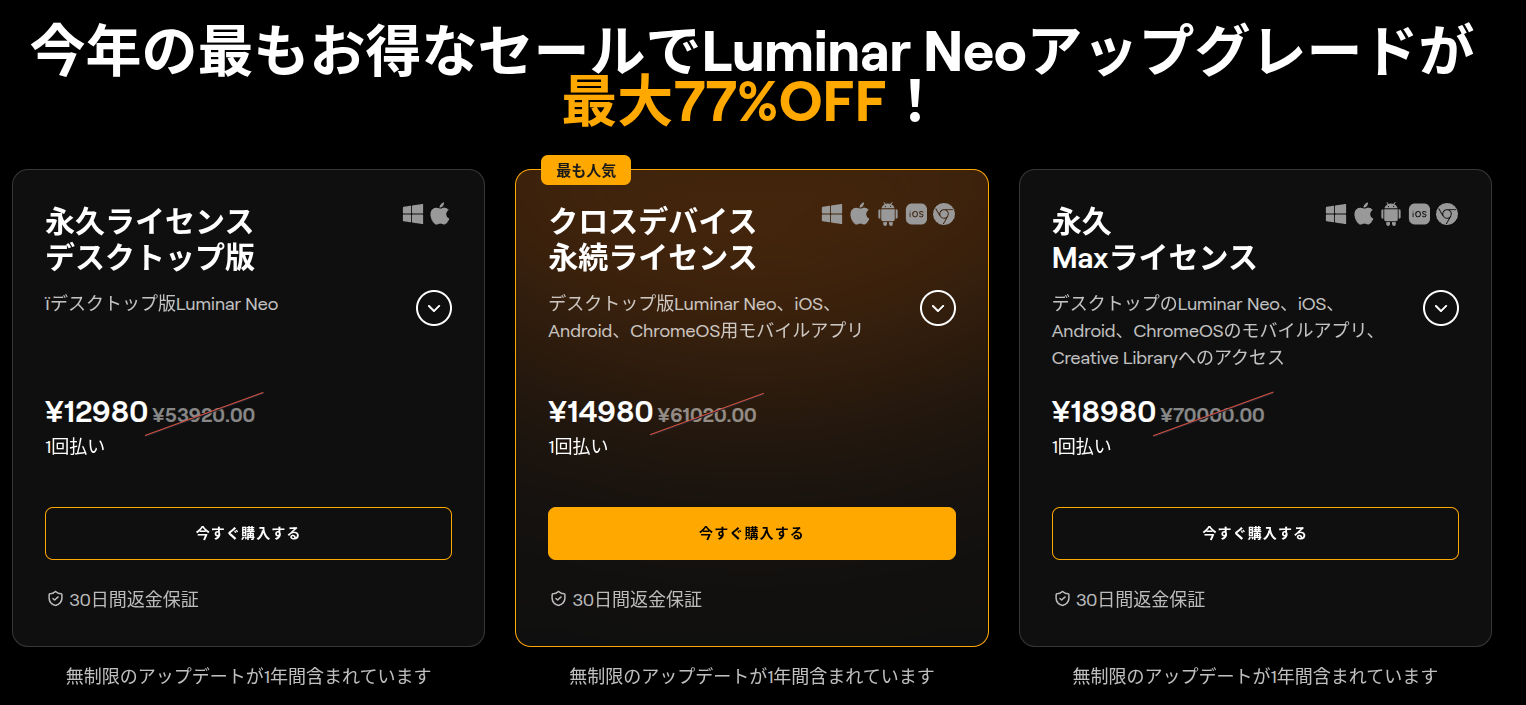Click 30日間返金保証 text on Max card
The image size is (1526, 705).
[x=1140, y=599]
